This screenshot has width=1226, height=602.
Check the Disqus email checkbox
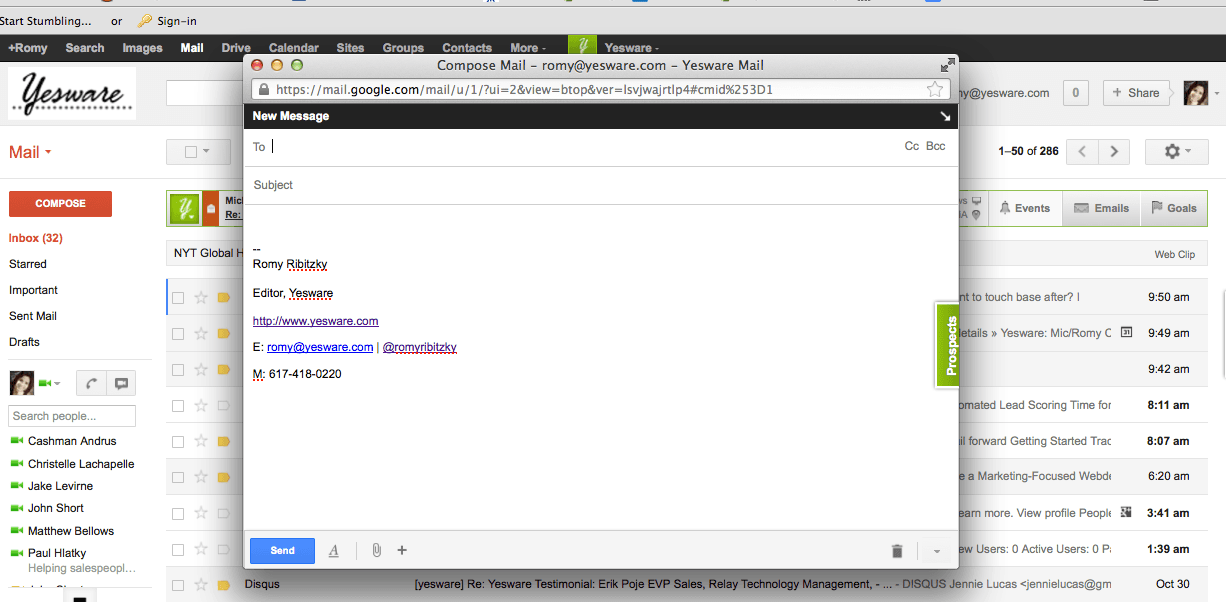pos(178,584)
